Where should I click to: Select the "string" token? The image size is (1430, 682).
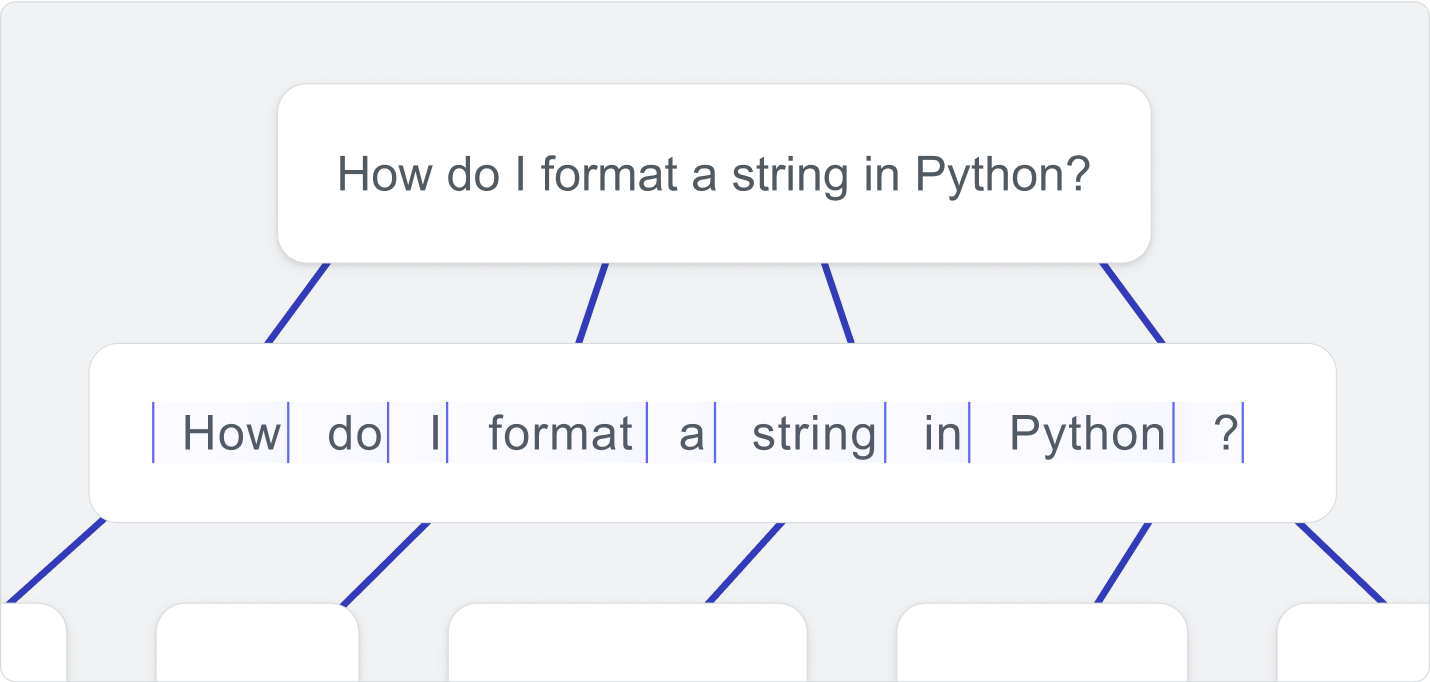pos(801,433)
